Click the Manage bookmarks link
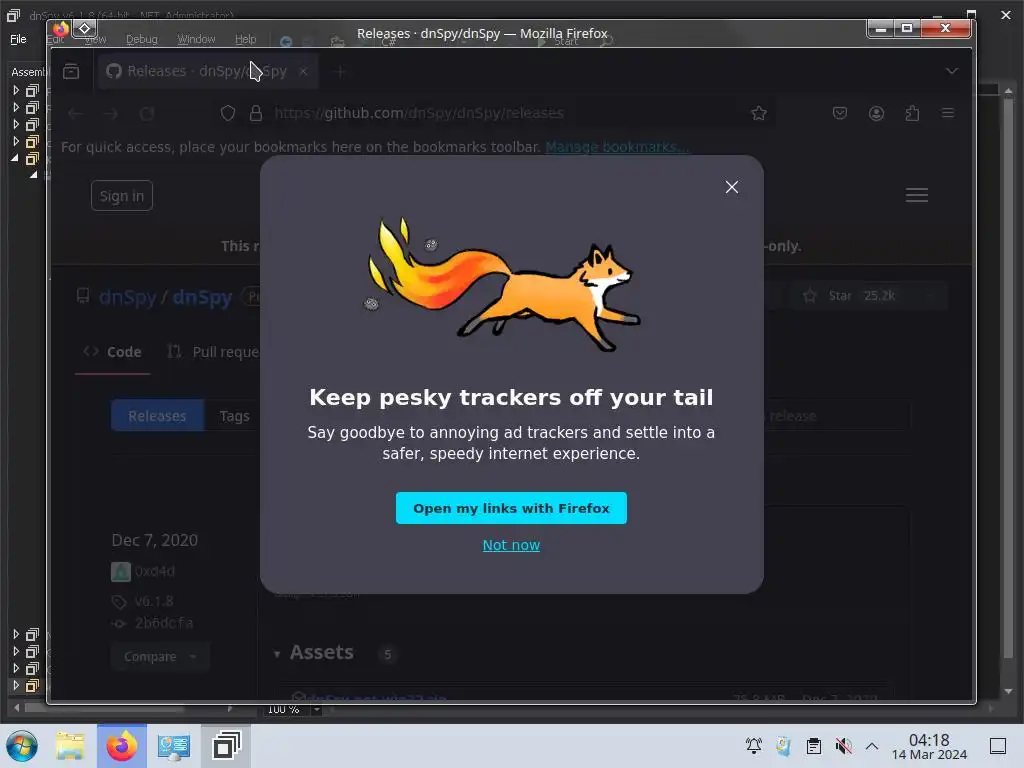Viewport: 1024px width, 768px height. [616, 147]
